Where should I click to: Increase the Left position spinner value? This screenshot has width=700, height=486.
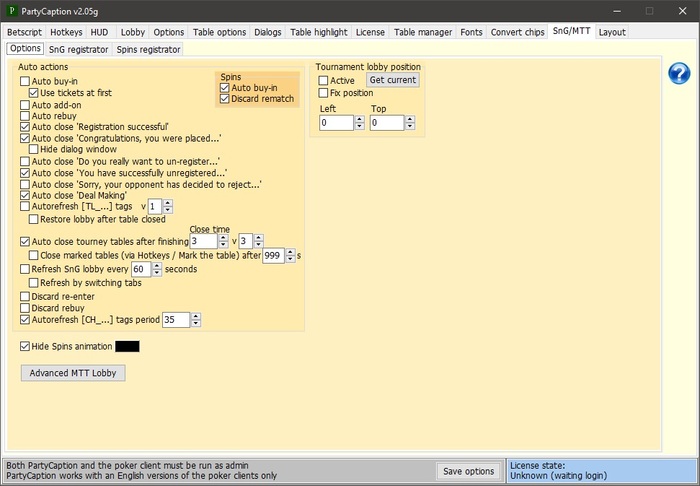pyautogui.click(x=360, y=119)
